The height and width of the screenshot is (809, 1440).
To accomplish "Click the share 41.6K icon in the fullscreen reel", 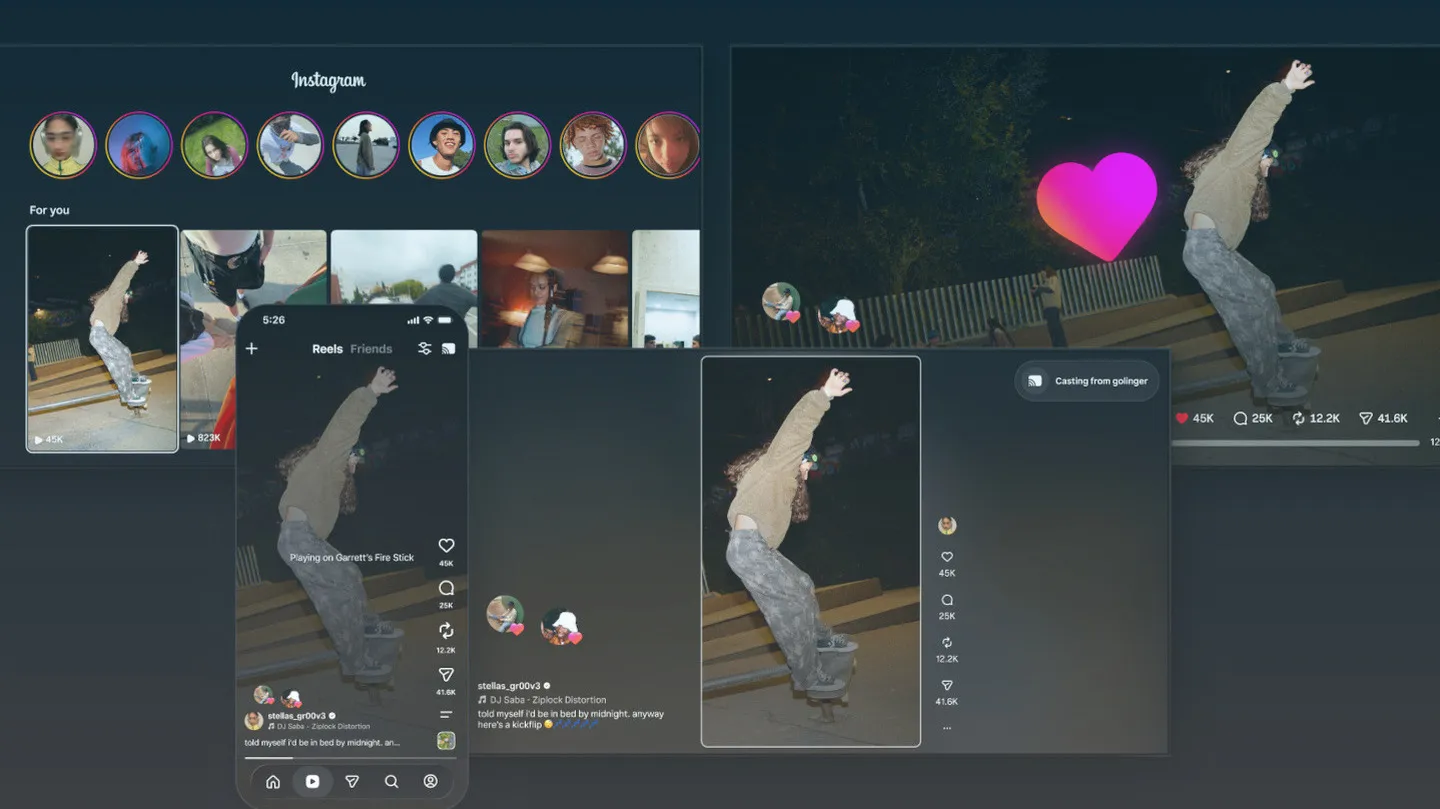I will click(1365, 418).
